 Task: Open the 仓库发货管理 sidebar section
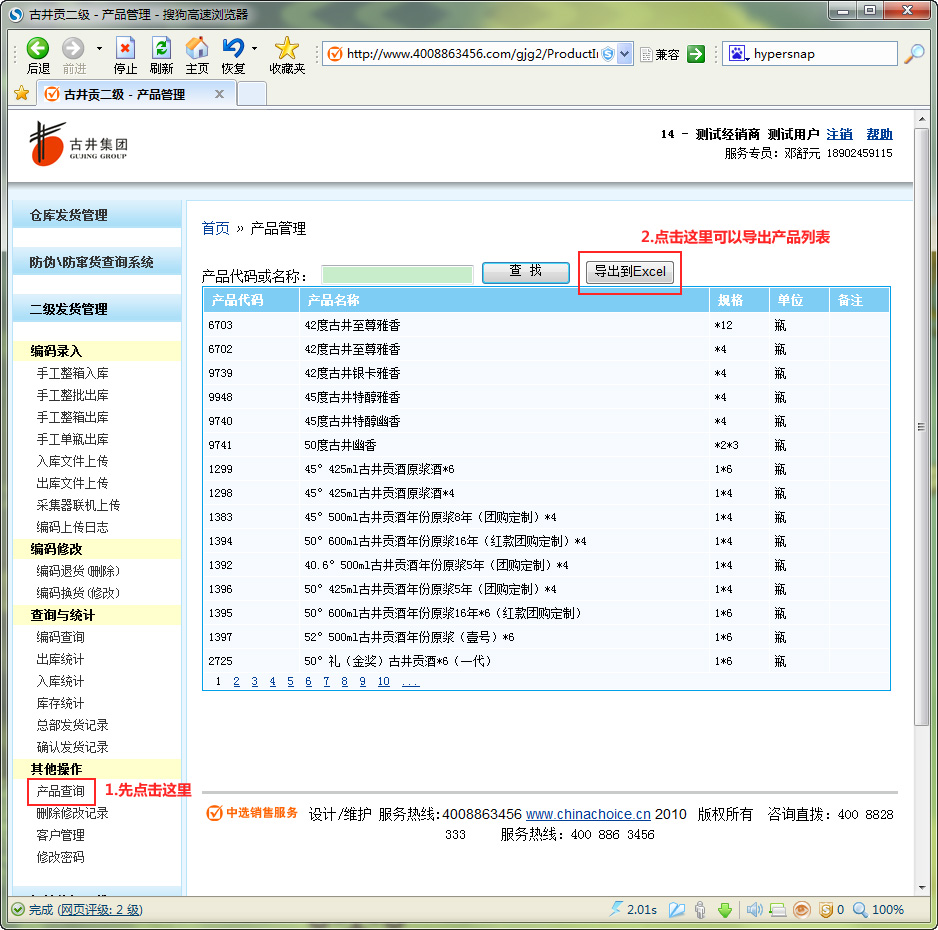click(97, 215)
